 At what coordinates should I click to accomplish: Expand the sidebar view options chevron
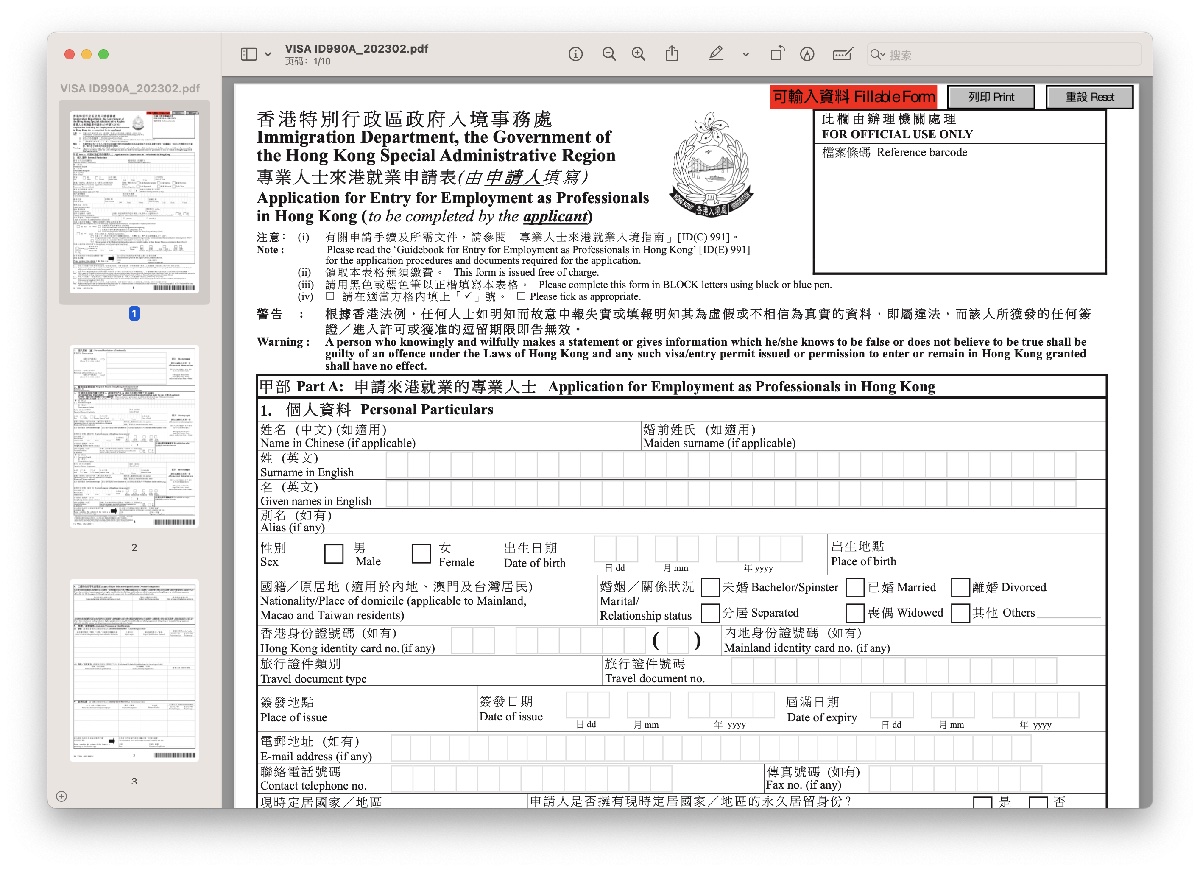(x=268, y=55)
